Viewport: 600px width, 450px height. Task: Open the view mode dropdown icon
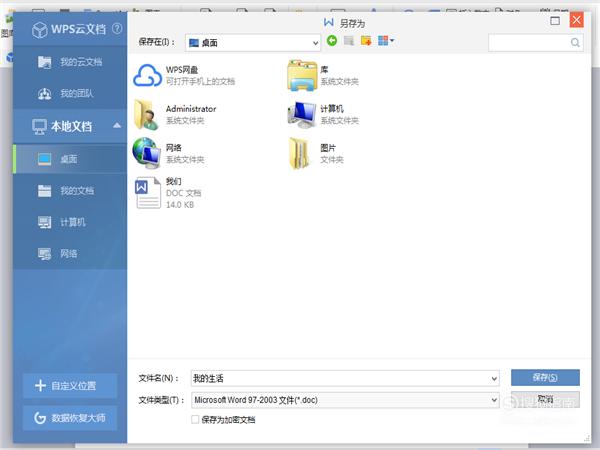point(386,41)
